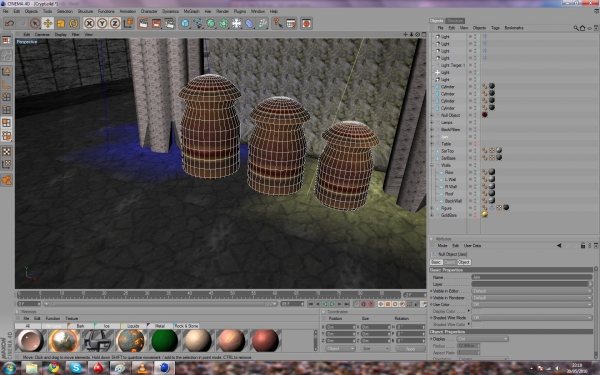The image size is (600, 375).
Task: Show the Rock & Stone materials tab
Action: 186,326
